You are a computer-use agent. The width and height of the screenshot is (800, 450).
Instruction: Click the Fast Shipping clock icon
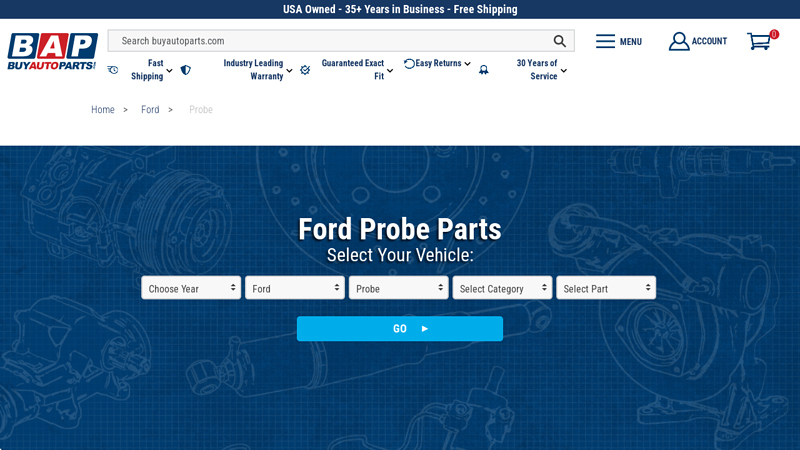coord(113,70)
